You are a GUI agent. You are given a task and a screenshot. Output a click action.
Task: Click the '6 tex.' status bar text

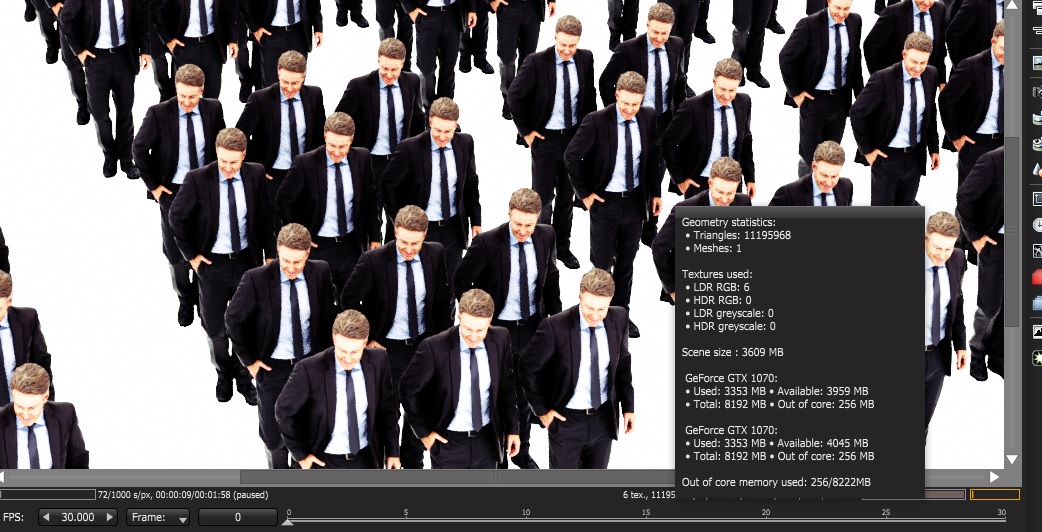[x=635, y=495]
